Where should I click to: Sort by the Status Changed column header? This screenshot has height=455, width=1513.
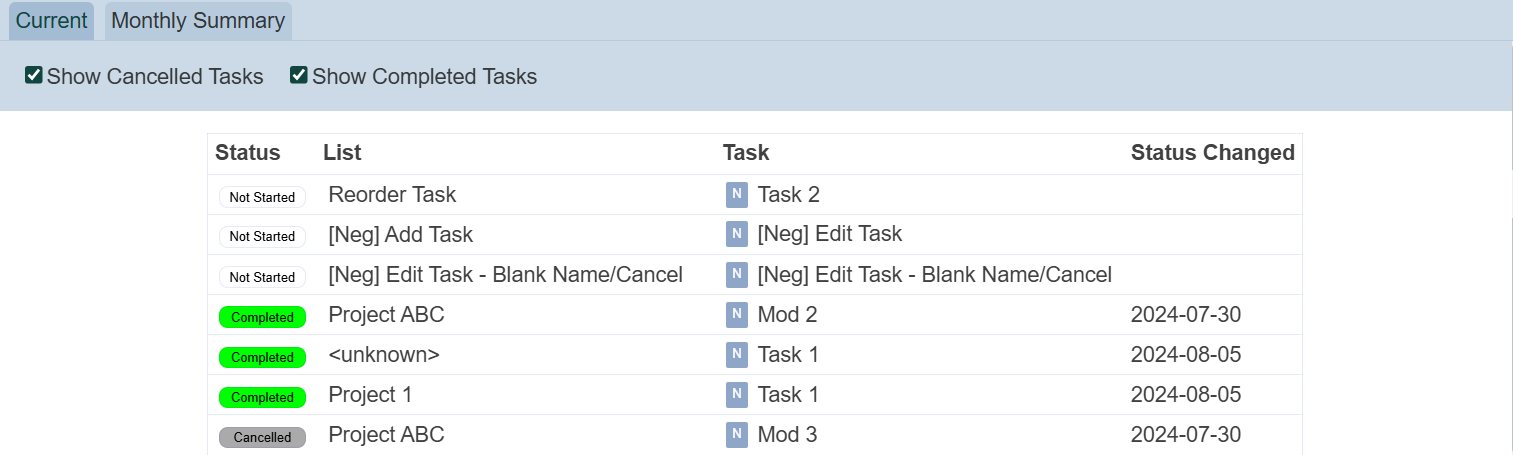(x=1212, y=153)
